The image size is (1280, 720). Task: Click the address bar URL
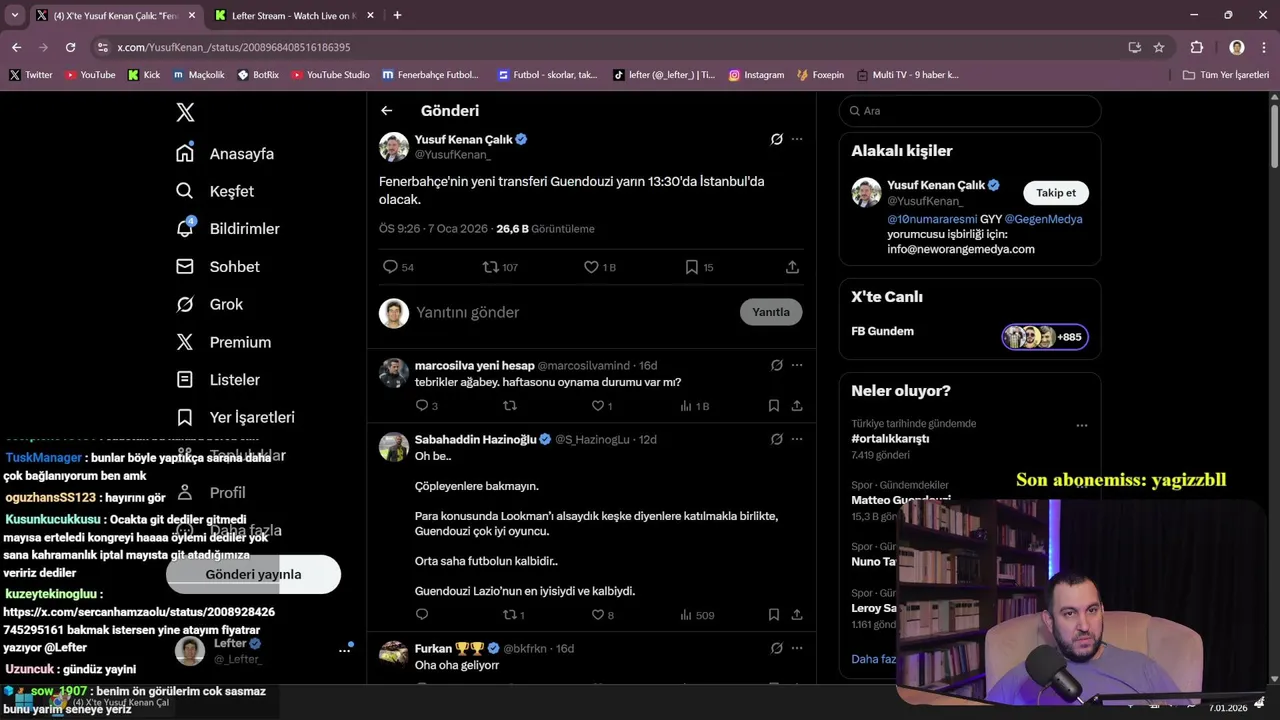point(233,47)
